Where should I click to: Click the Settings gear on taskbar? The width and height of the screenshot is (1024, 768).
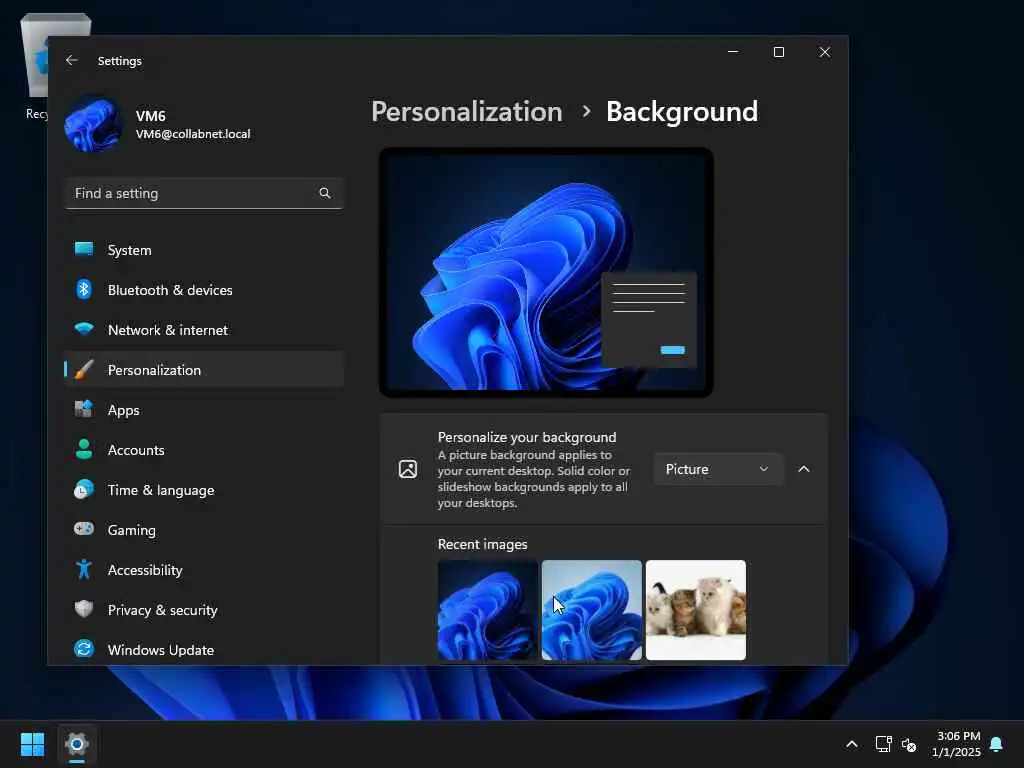click(76, 744)
